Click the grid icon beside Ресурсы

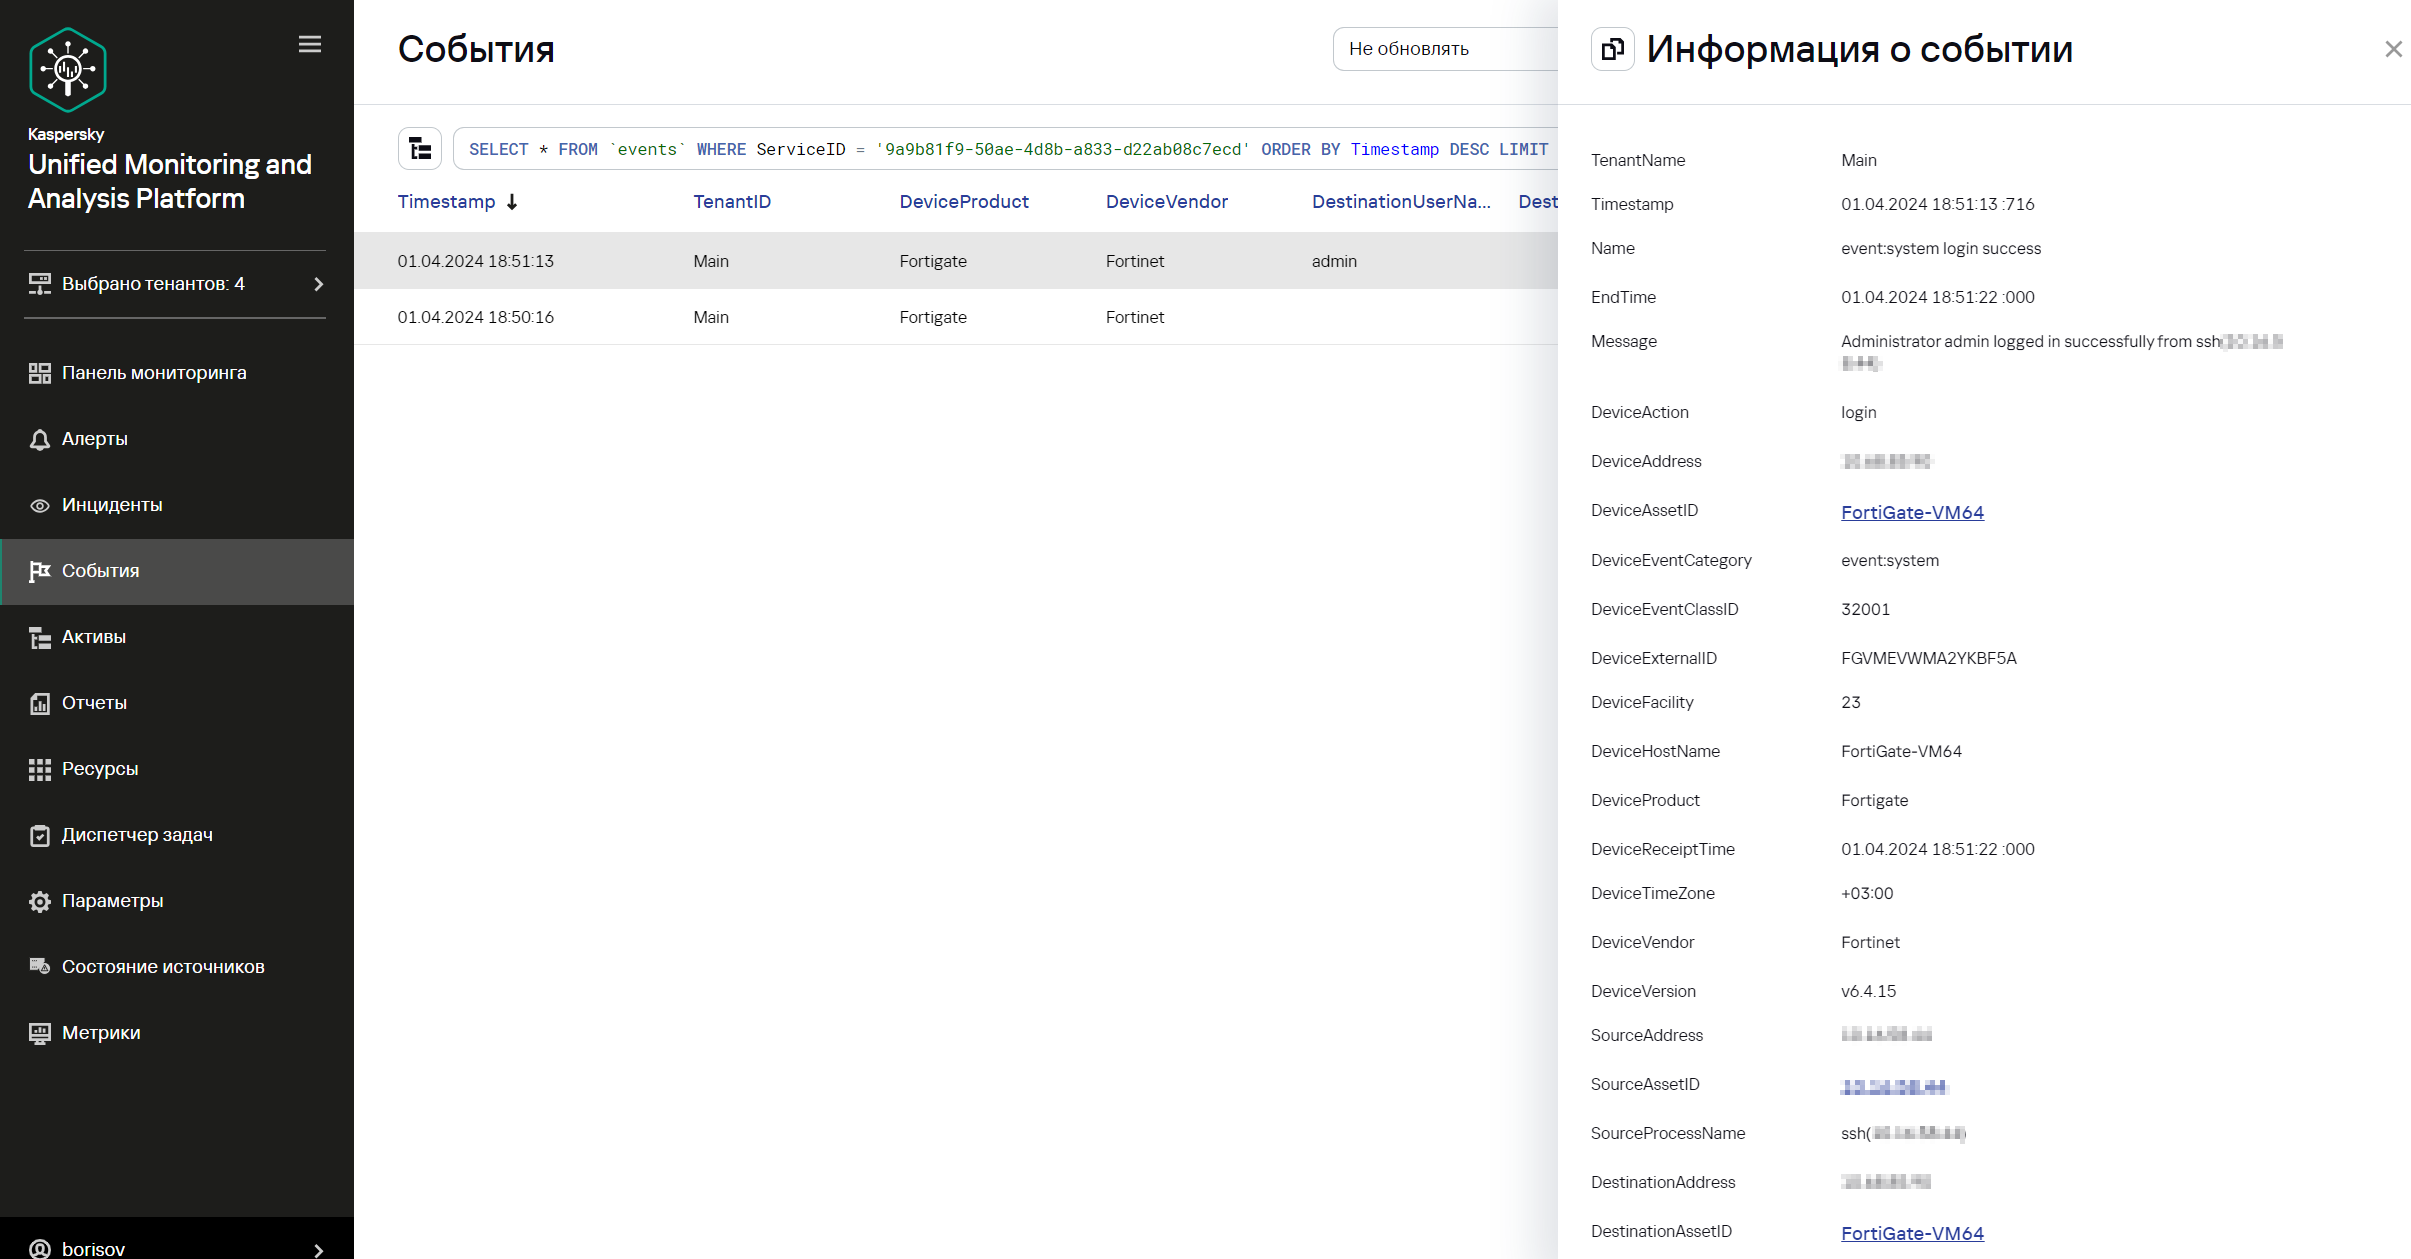40,769
